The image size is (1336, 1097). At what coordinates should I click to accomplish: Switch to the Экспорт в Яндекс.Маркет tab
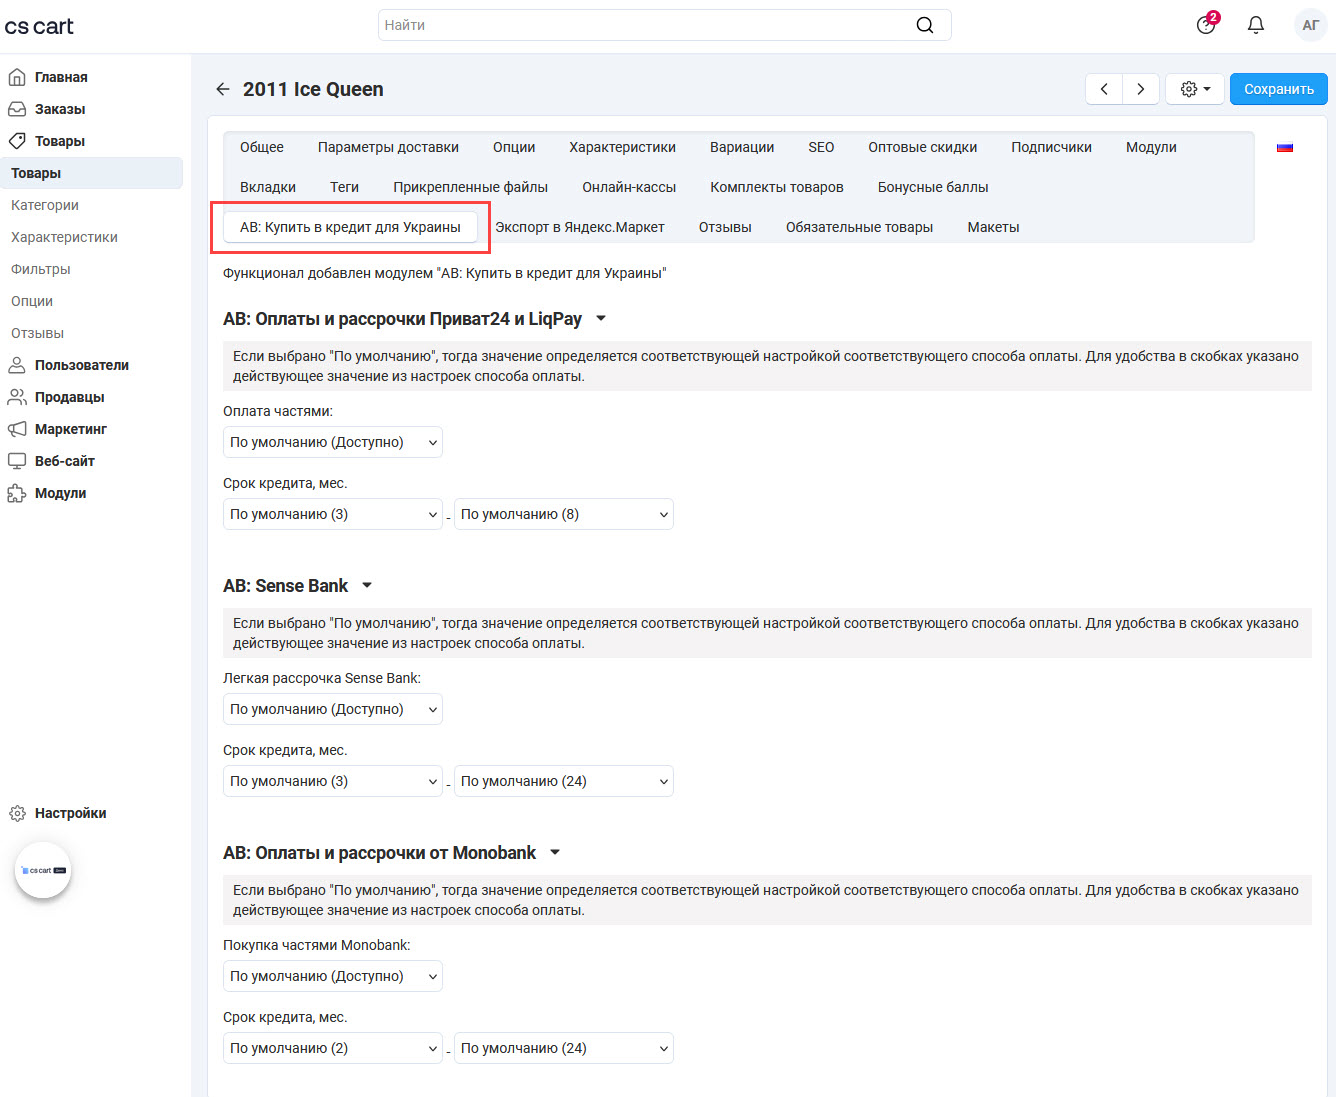coord(580,227)
